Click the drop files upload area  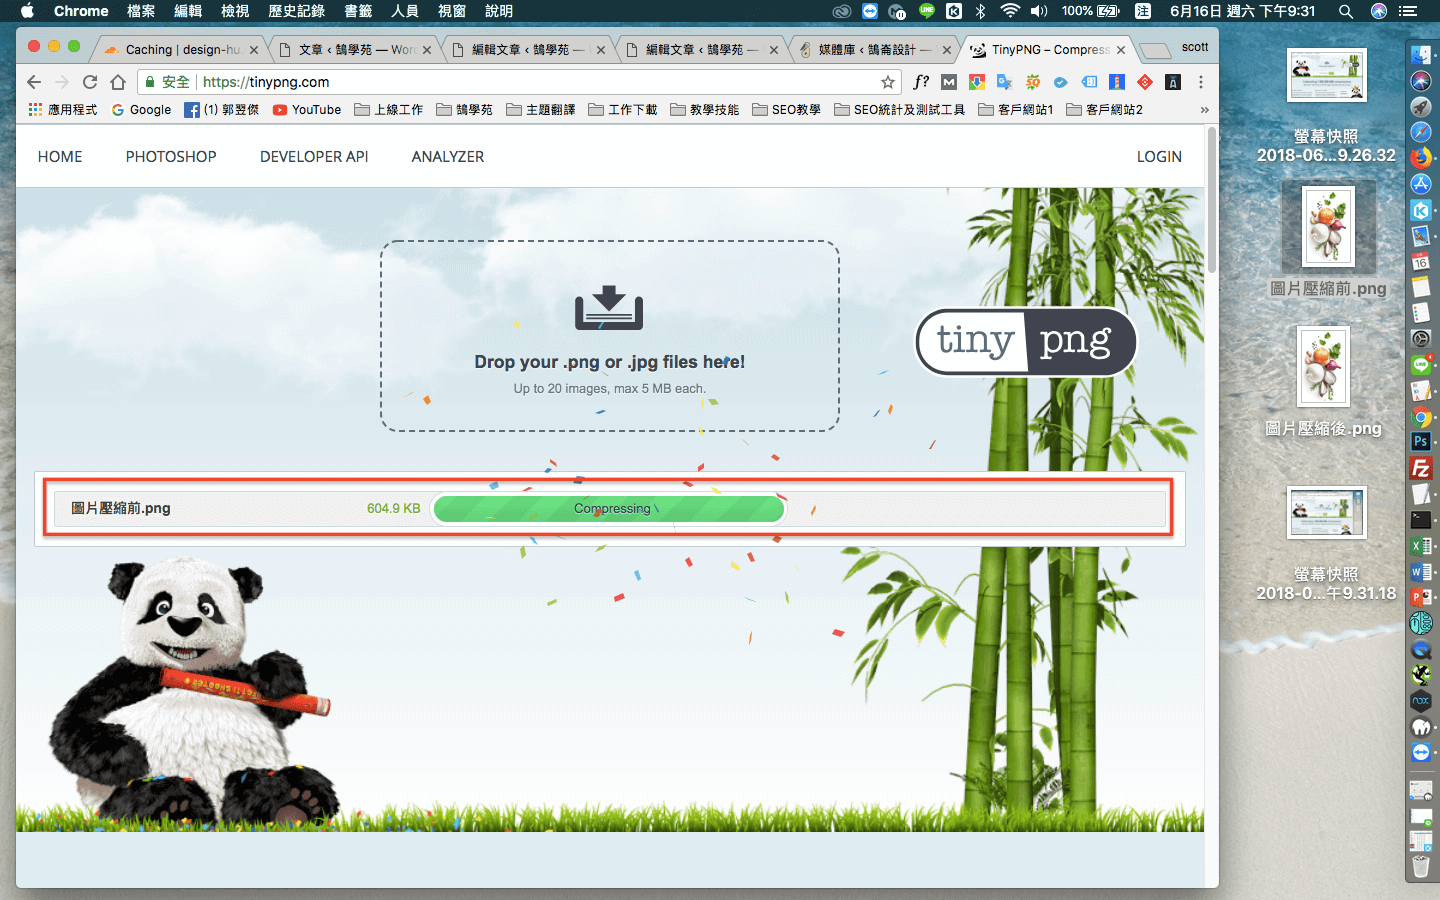point(609,336)
